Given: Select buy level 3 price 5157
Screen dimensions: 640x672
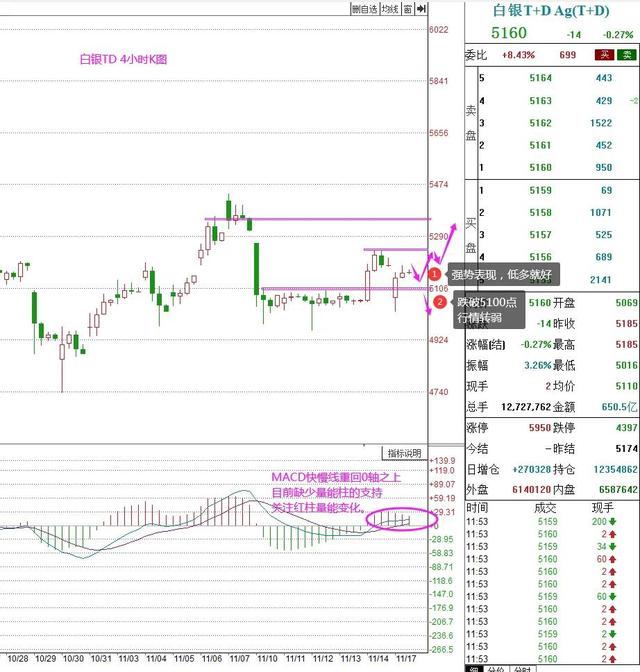Looking at the screenshot, I should pos(541,235).
